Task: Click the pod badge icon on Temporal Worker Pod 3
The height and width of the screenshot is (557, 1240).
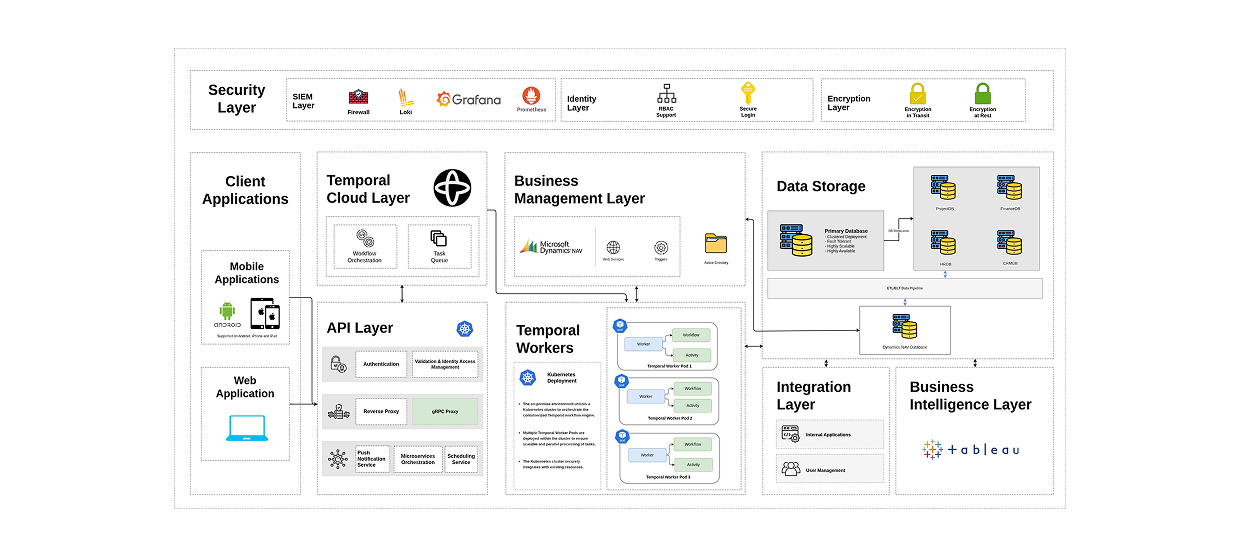Action: [x=620, y=435]
